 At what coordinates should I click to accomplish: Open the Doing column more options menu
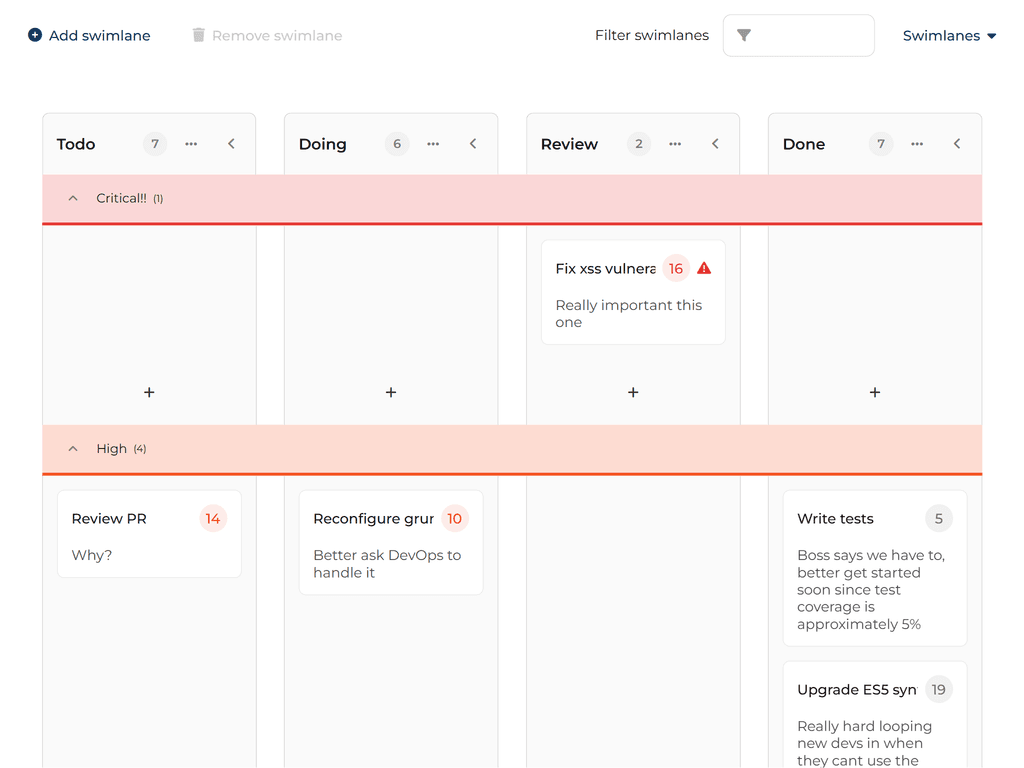[x=433, y=144]
